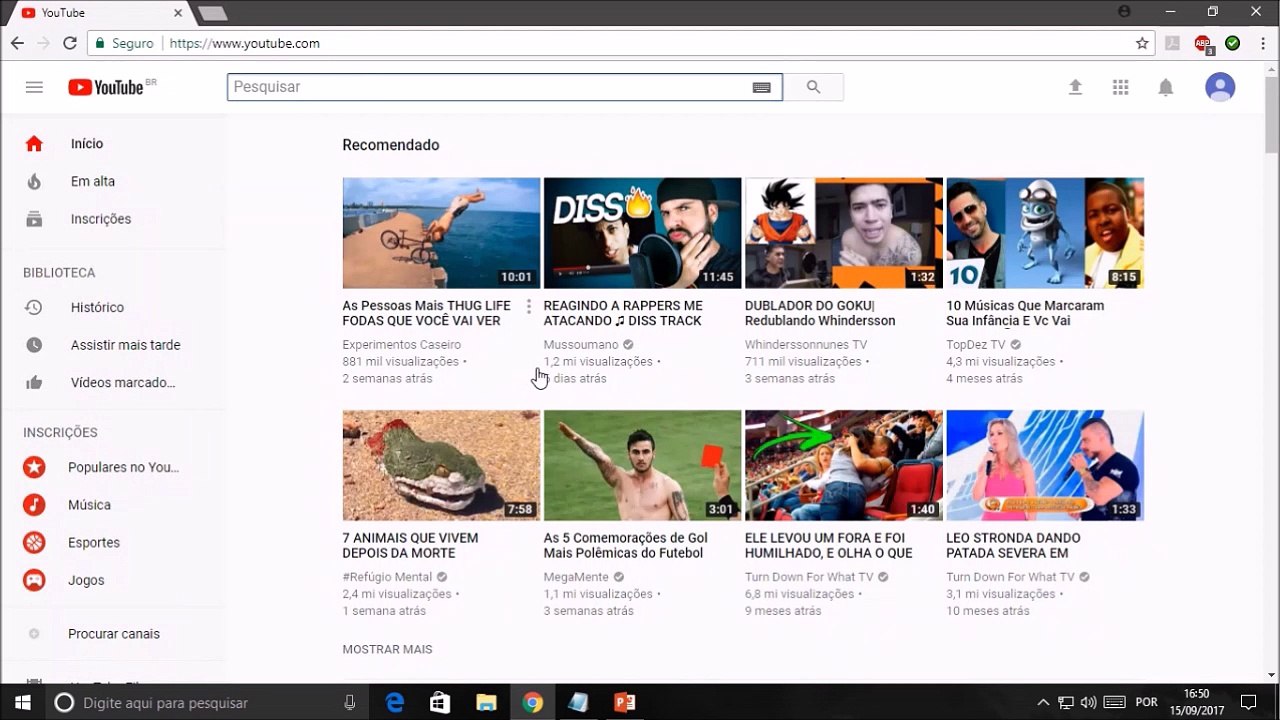Click the browser back arrow
This screenshot has width=1280, height=720.
tap(17, 43)
